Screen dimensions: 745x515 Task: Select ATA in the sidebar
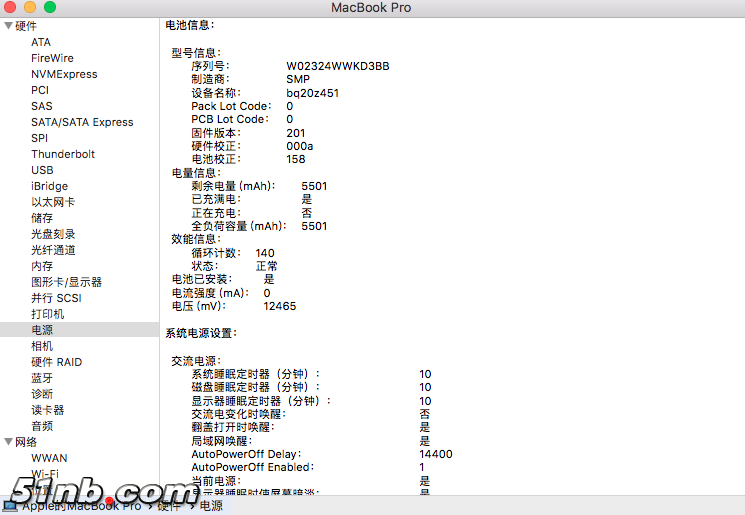point(41,42)
